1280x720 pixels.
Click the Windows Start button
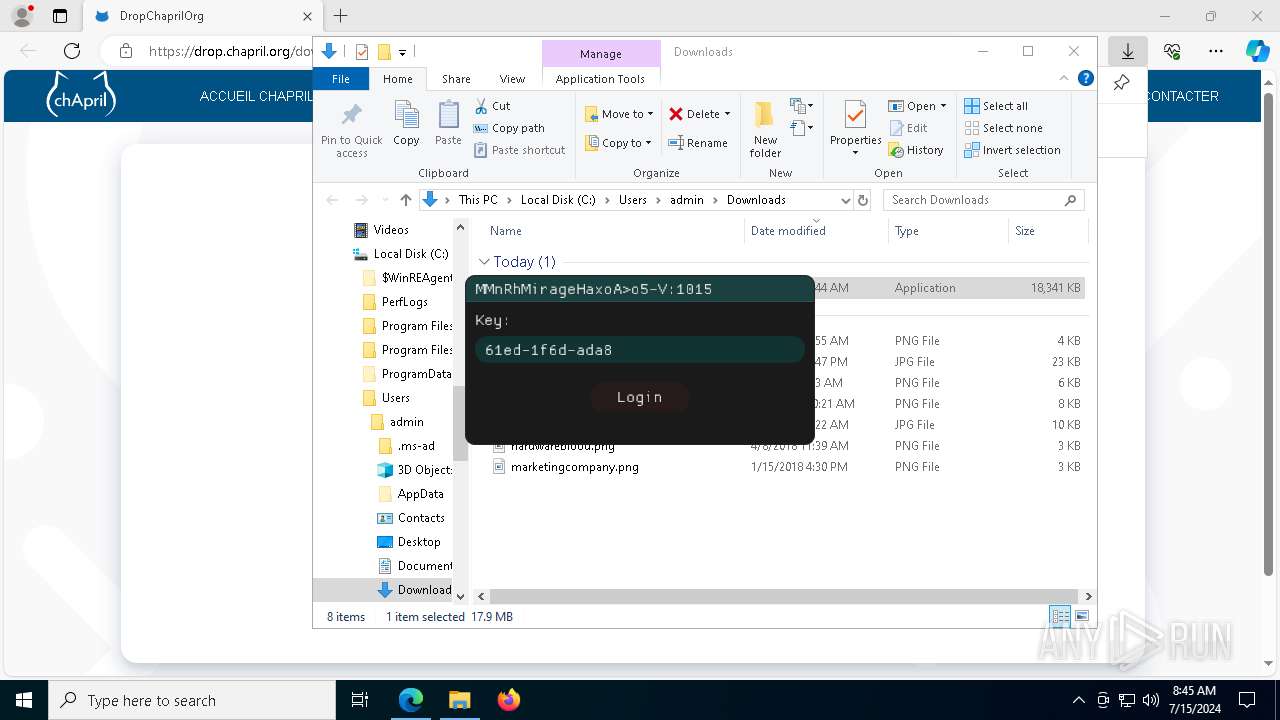[x=24, y=700]
